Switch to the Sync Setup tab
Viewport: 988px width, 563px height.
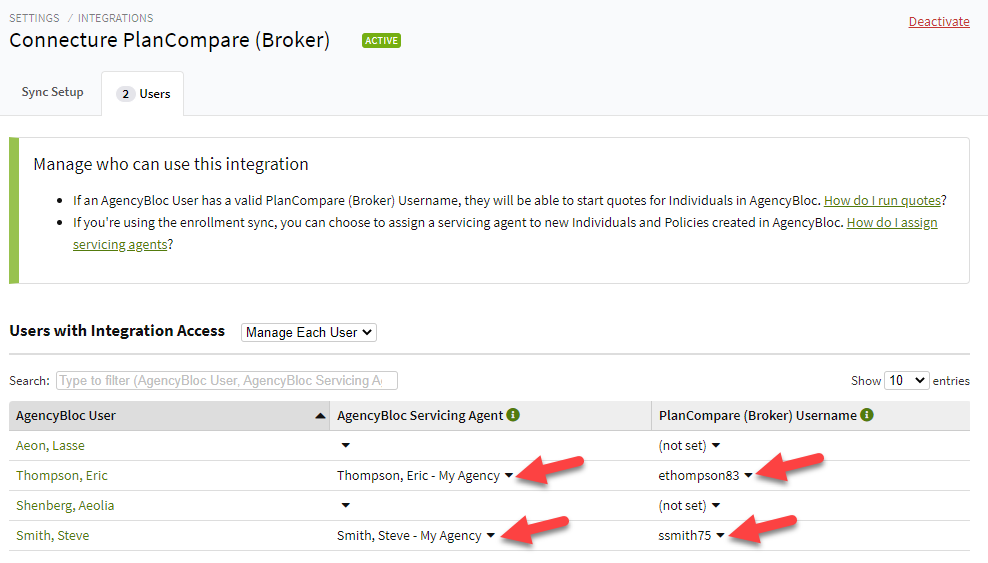coord(52,92)
